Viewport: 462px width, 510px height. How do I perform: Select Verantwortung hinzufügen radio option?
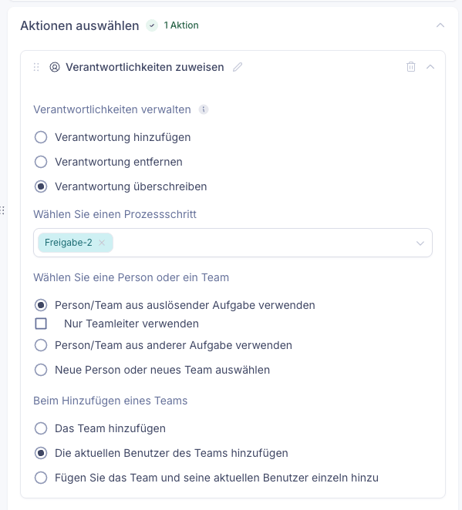point(41,137)
